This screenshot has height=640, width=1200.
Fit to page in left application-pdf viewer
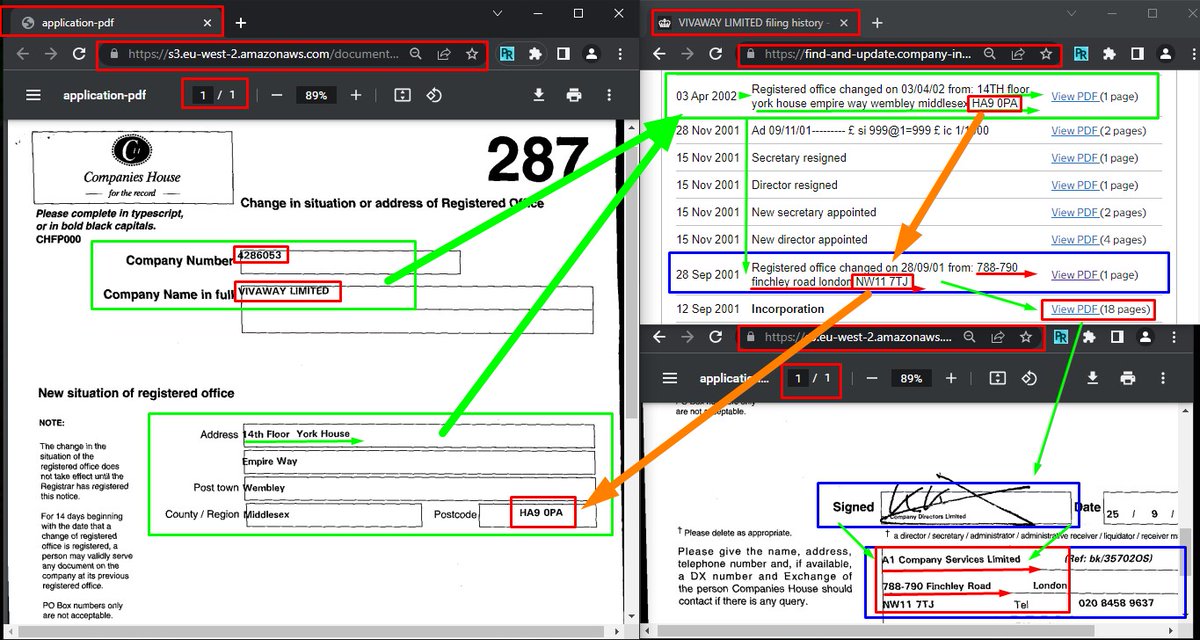(402, 95)
